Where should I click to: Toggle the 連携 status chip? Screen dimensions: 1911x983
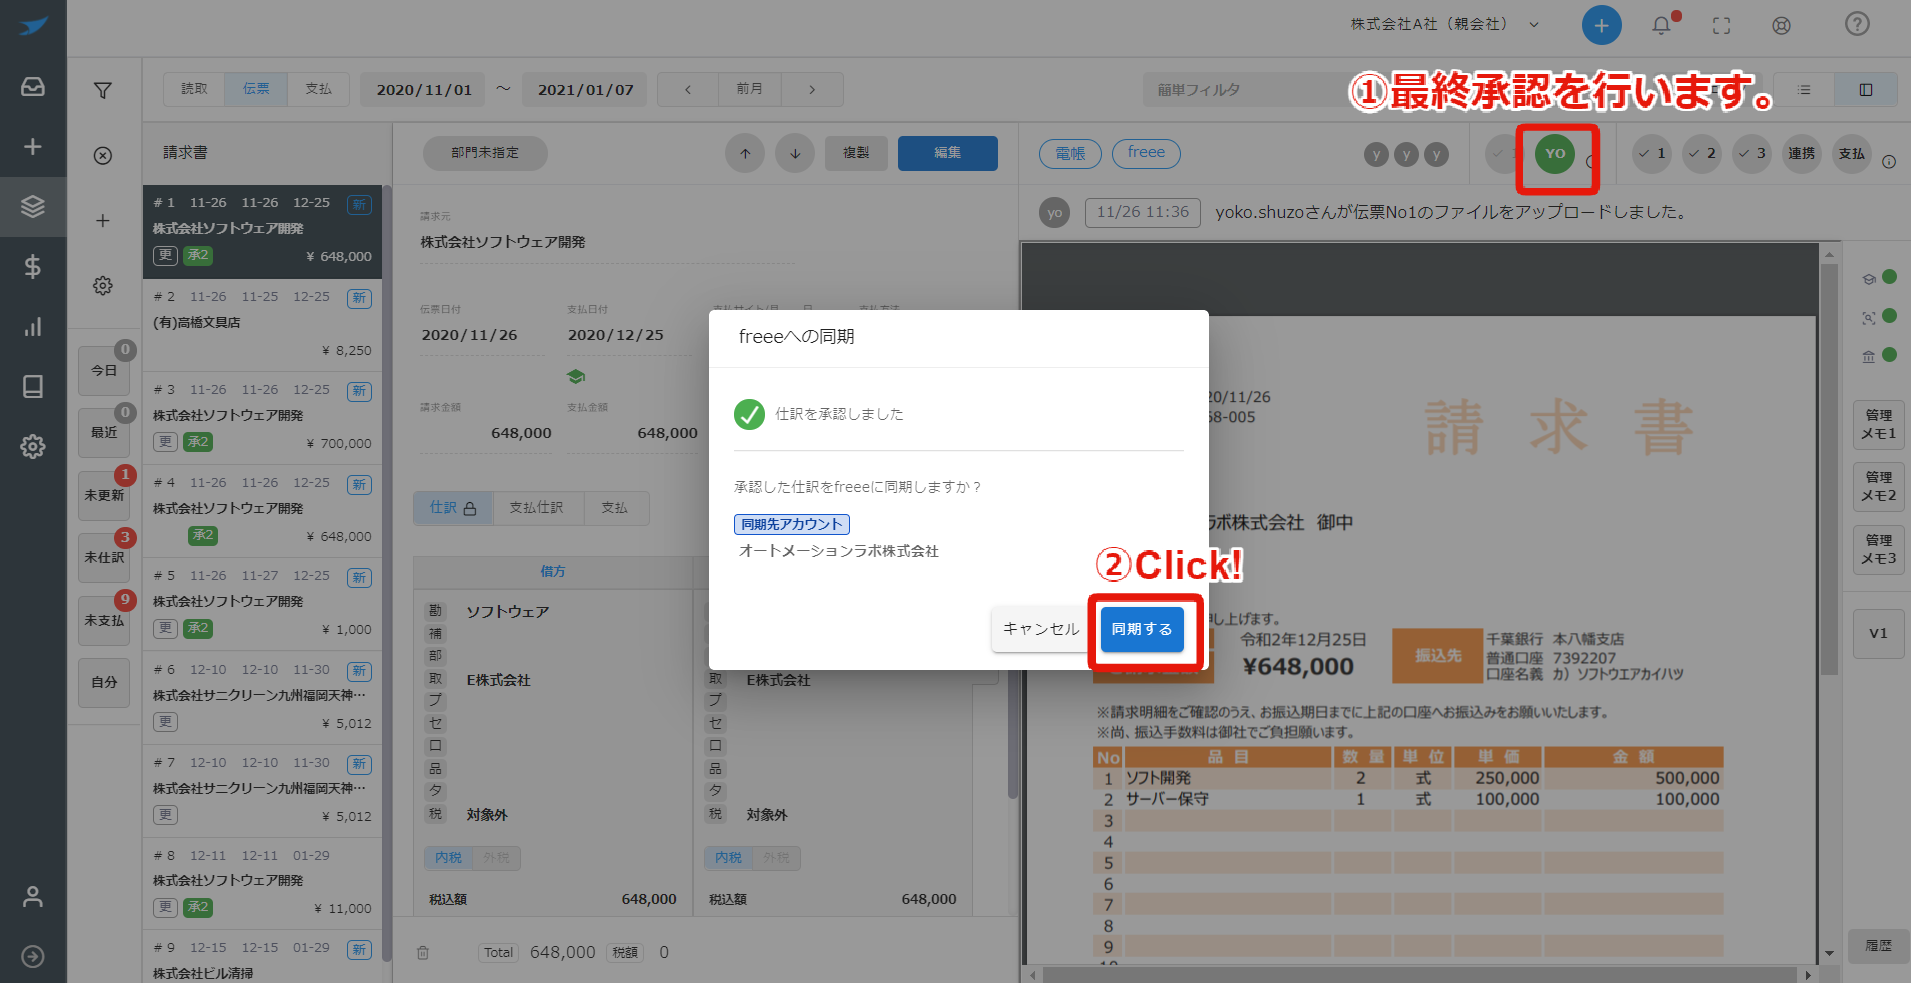coord(1802,154)
